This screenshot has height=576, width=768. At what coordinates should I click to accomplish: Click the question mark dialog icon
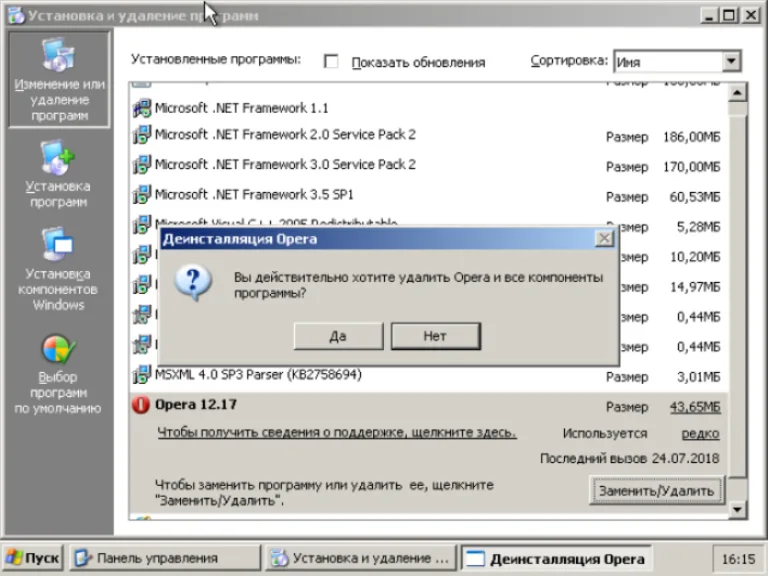[x=193, y=283]
